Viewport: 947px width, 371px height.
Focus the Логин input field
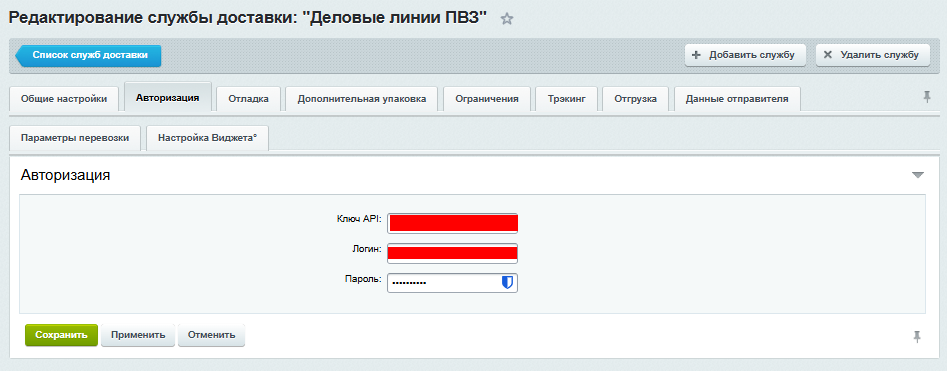452,253
